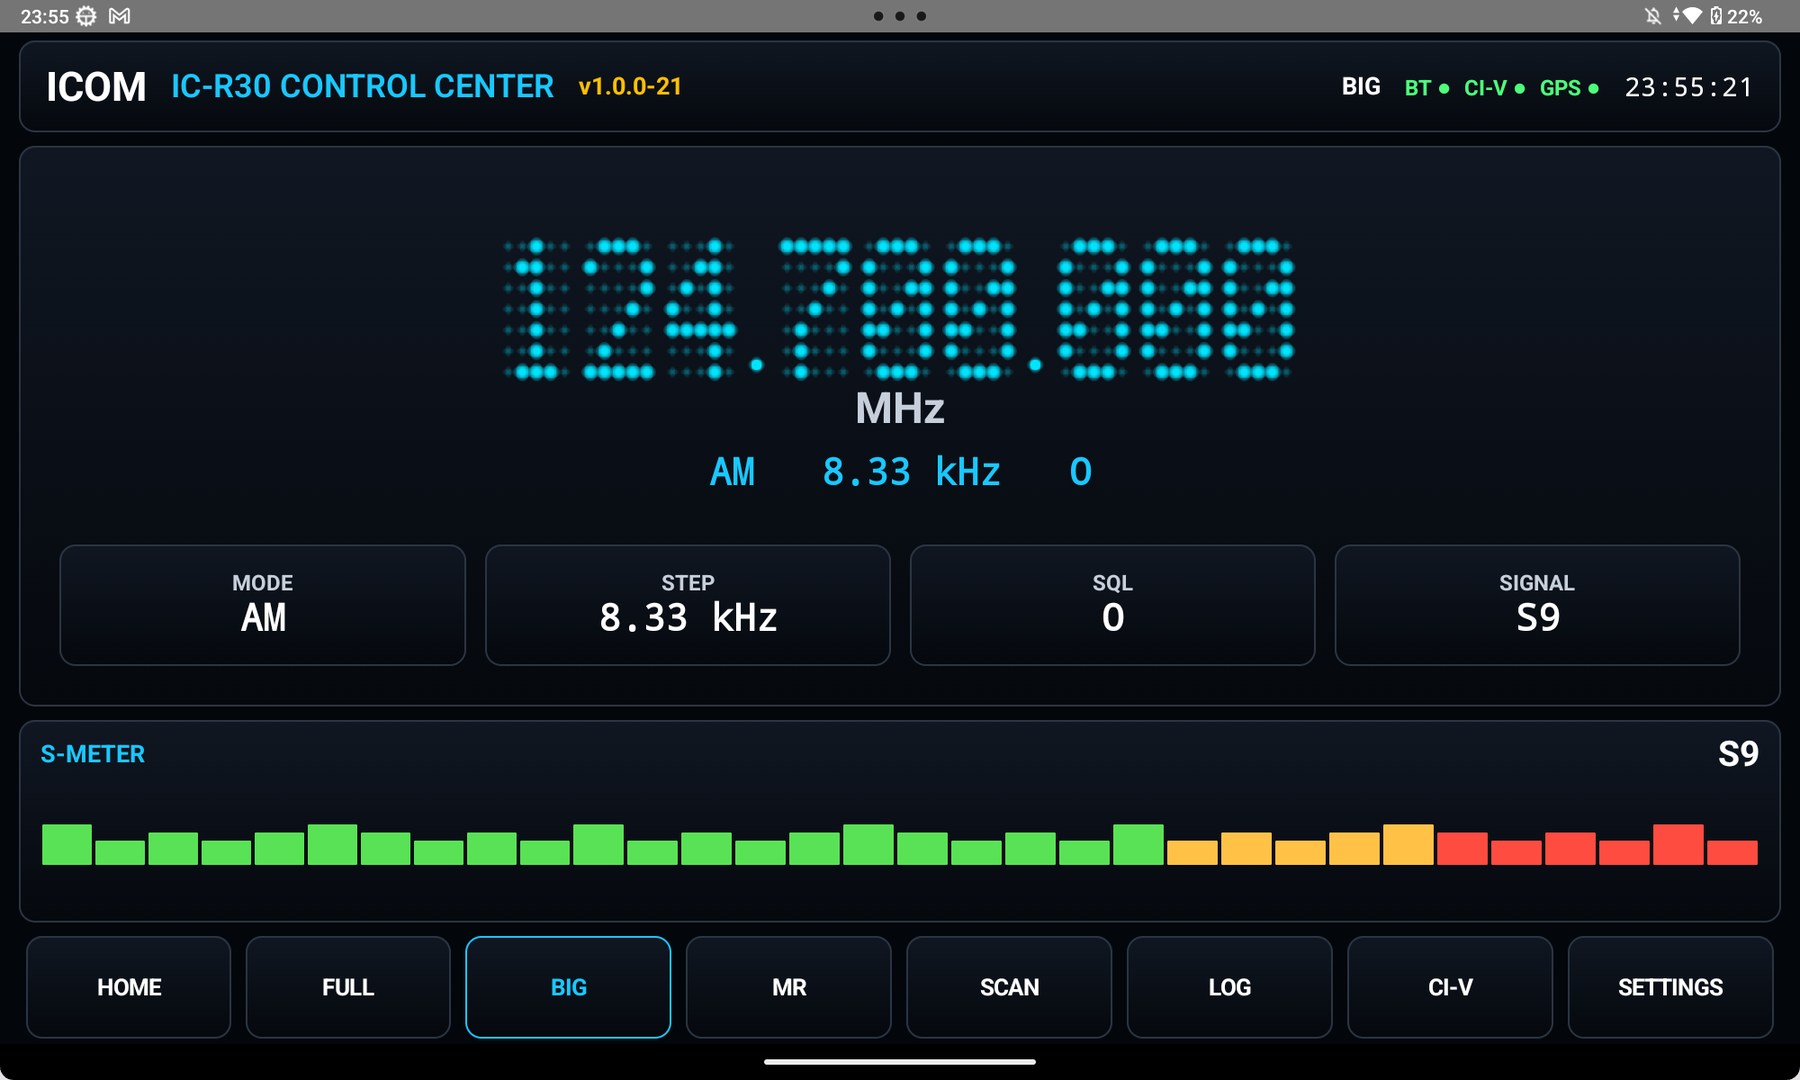
Task: Click the blue squelch value 0 text
Action: 1081,472
